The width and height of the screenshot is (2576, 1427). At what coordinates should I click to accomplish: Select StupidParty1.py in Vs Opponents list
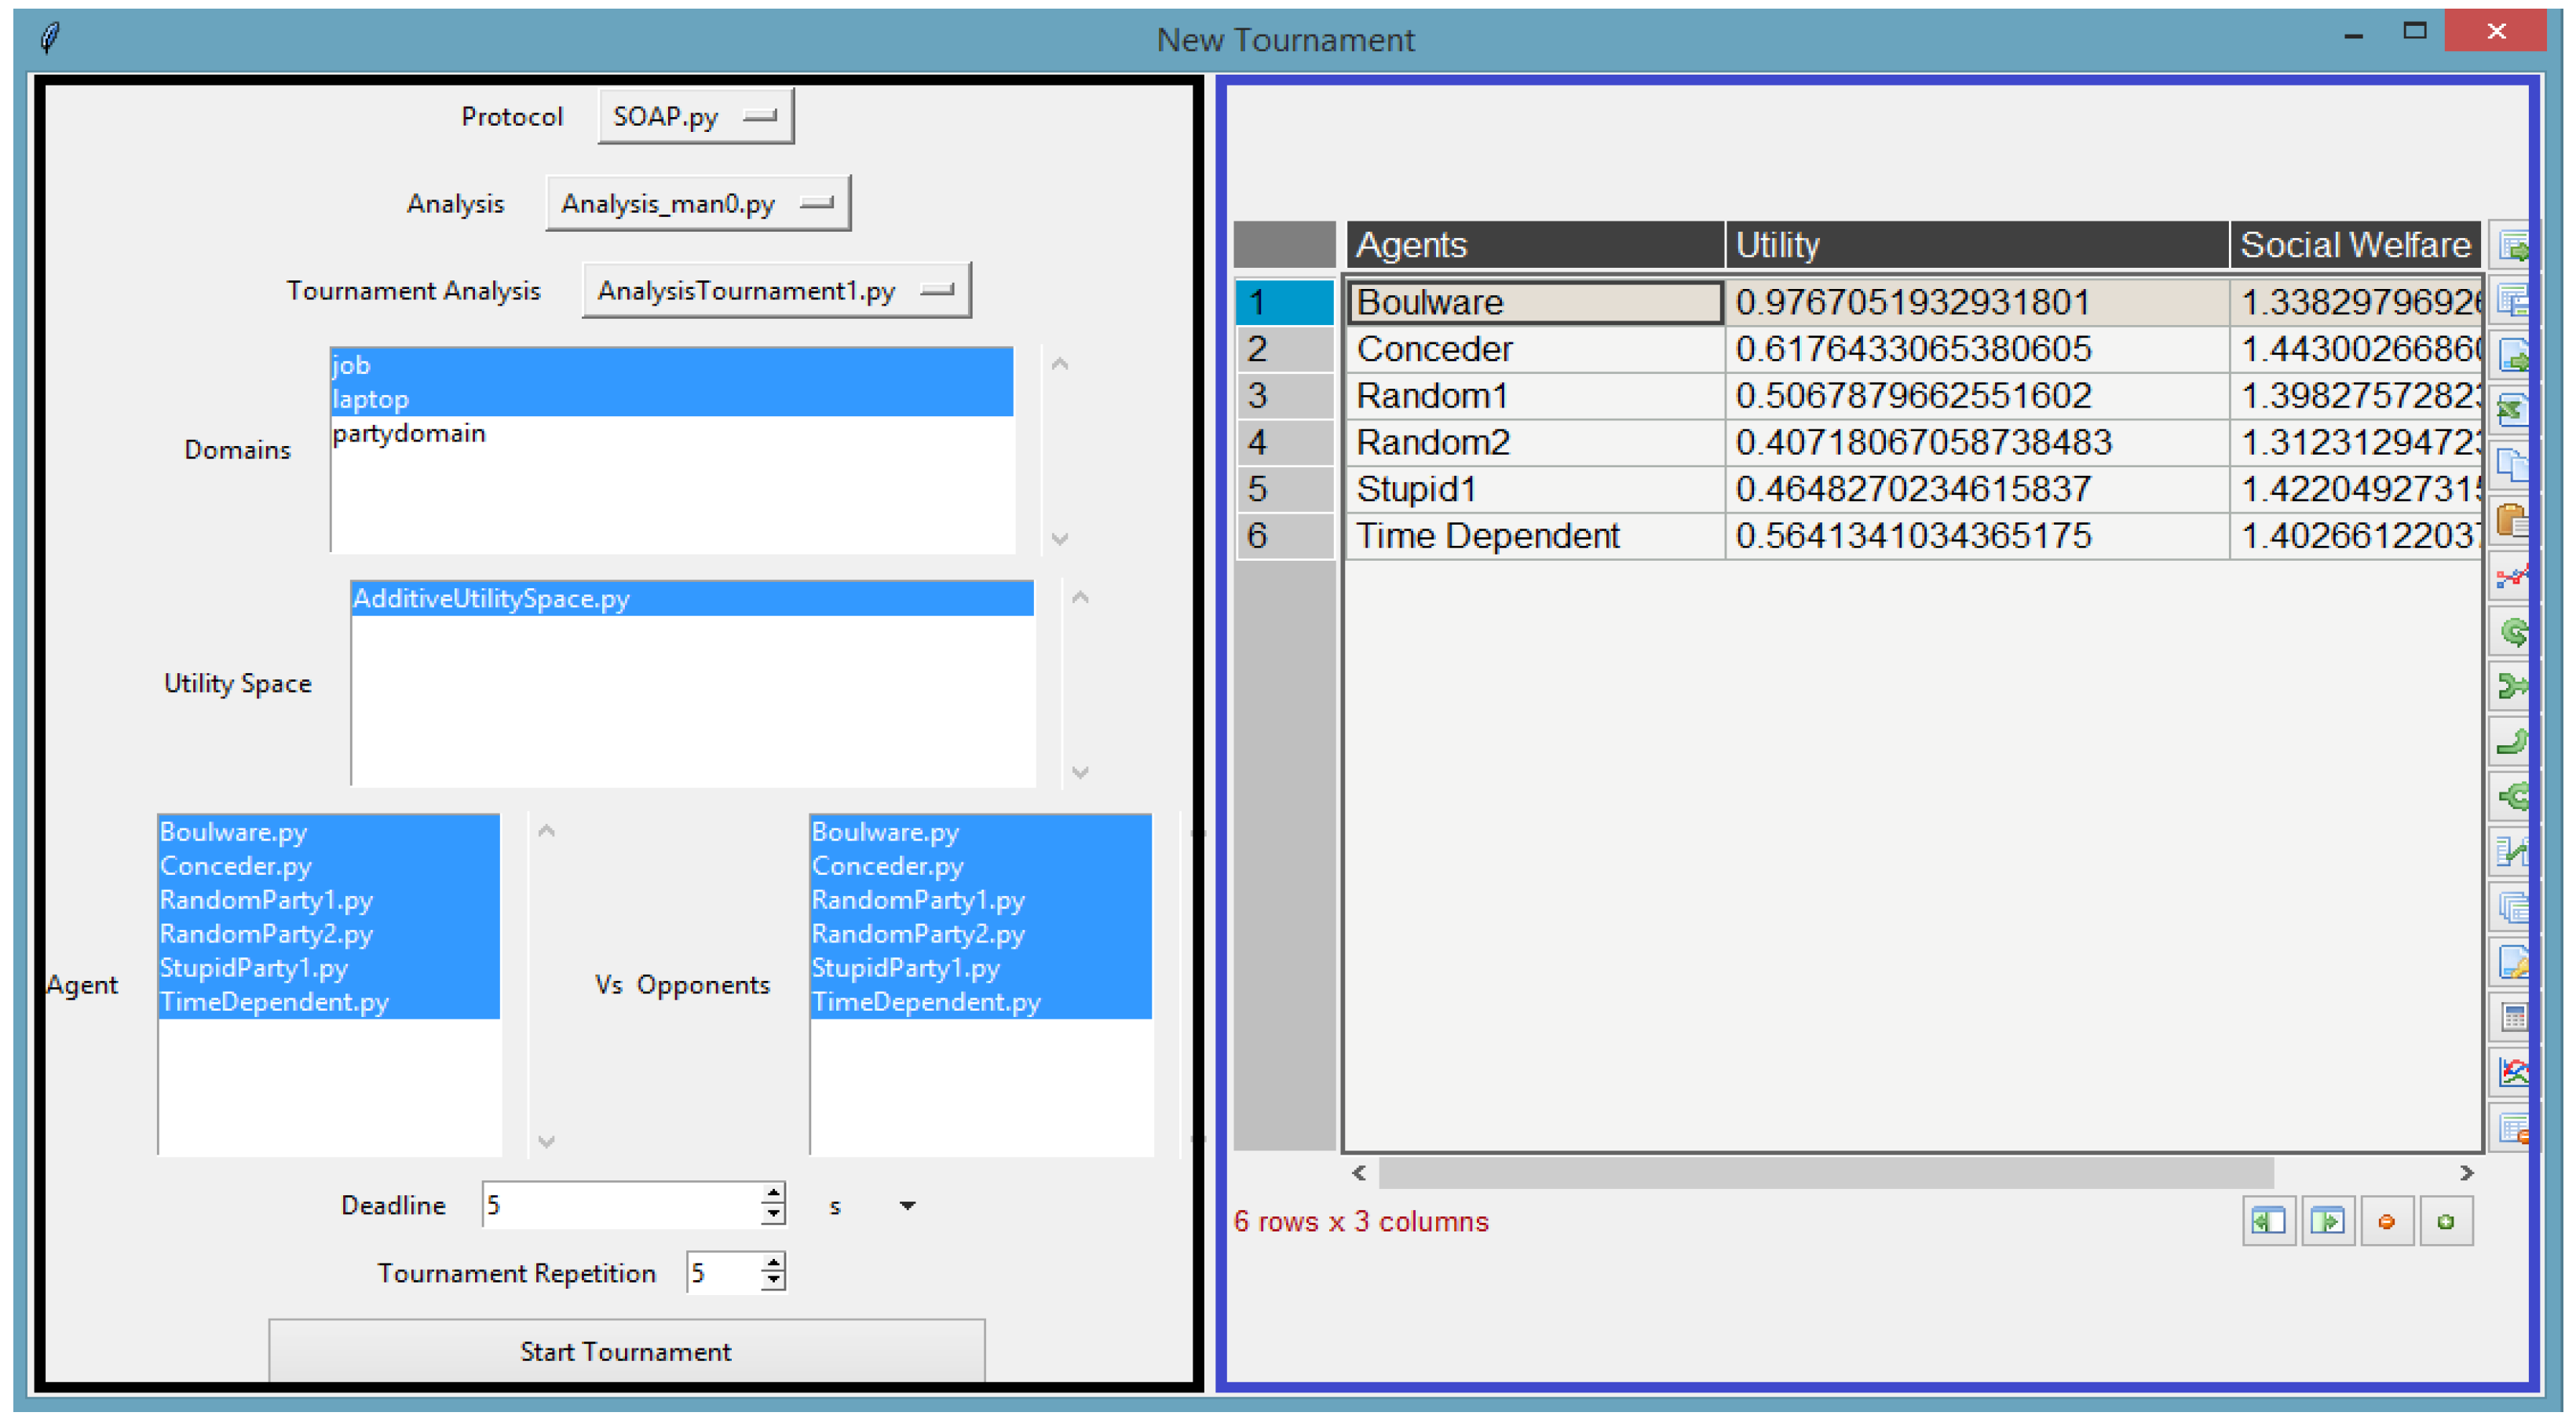click(x=905, y=967)
